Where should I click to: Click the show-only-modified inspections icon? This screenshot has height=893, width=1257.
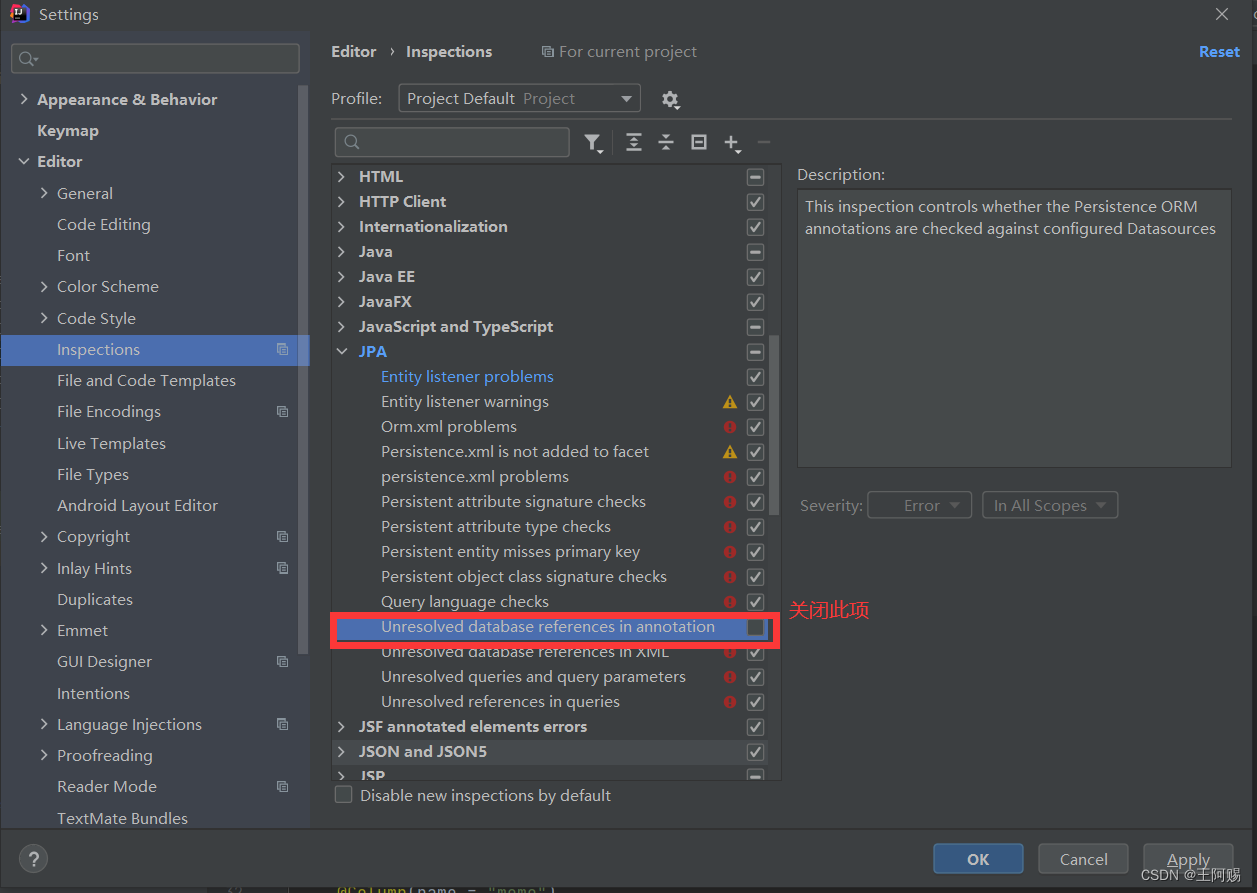[x=699, y=142]
